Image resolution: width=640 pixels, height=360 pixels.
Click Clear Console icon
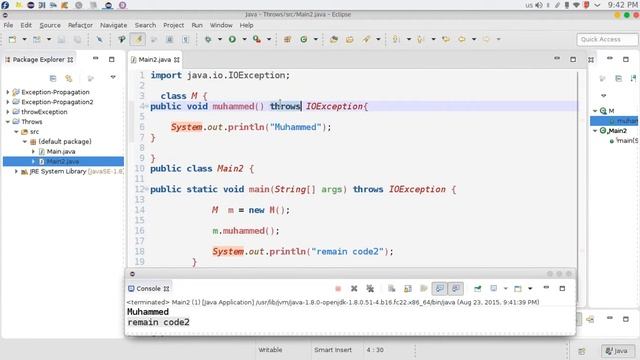point(391,289)
